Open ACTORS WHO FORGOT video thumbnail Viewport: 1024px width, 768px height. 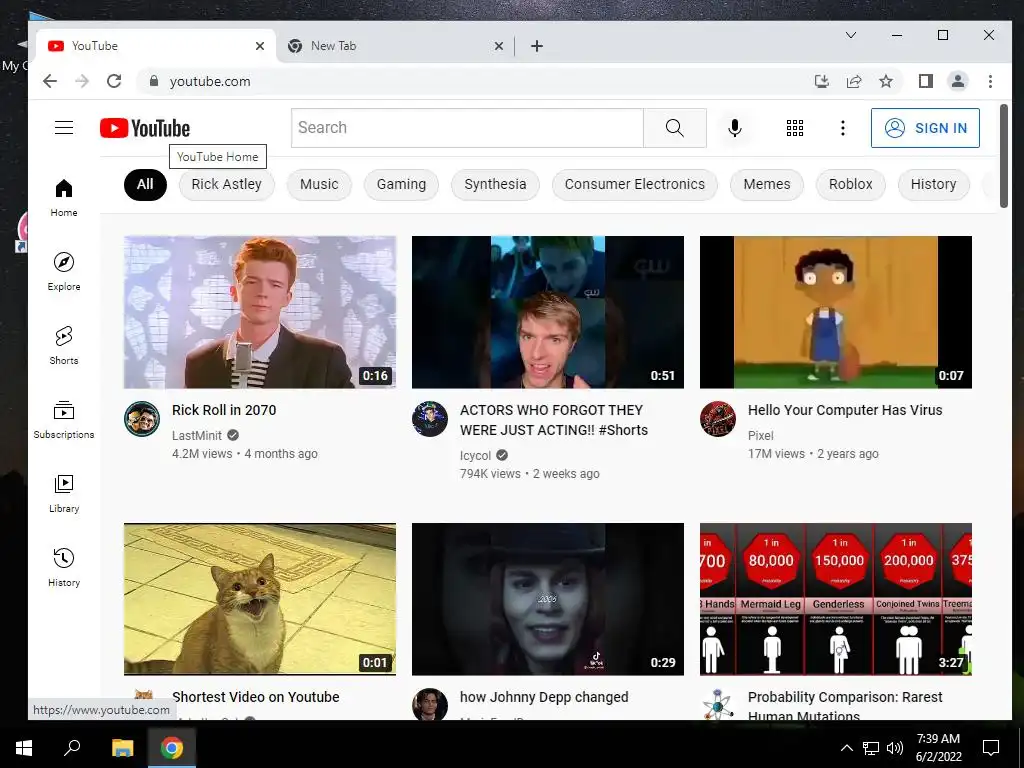(548, 312)
